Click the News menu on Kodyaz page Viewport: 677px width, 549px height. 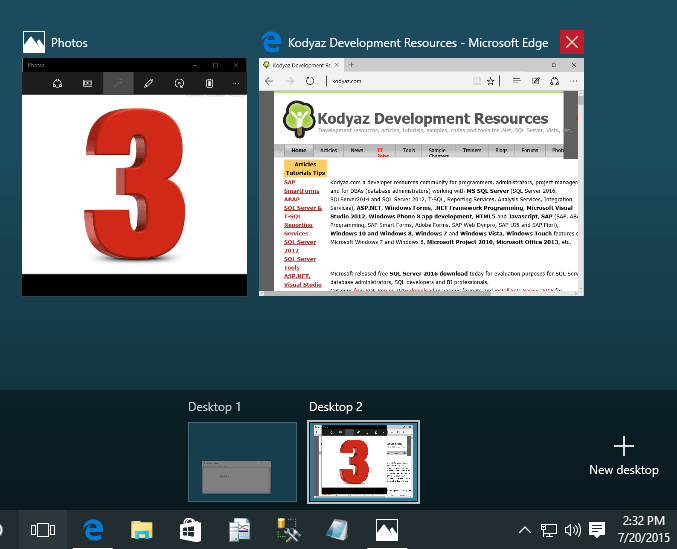point(357,150)
